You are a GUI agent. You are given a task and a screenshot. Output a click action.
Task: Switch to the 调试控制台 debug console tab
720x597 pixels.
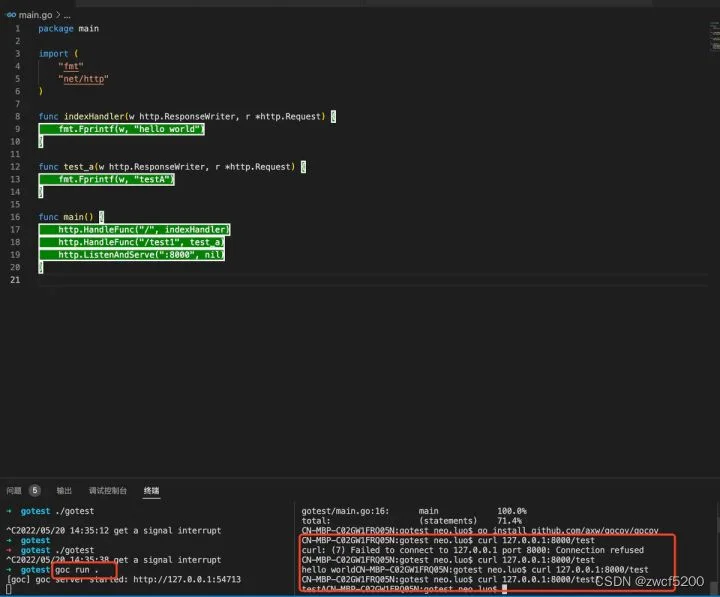(x=107, y=490)
